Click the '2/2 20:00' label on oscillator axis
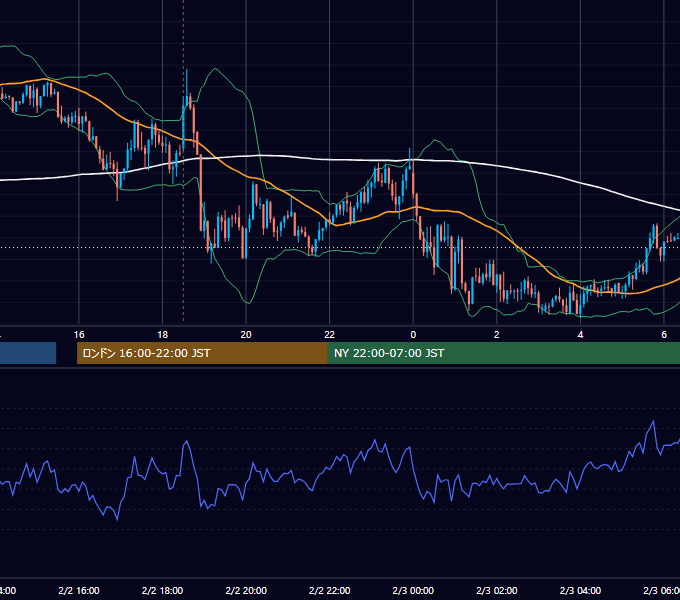Screen dimensions: 680x600 pyautogui.click(x=246, y=591)
